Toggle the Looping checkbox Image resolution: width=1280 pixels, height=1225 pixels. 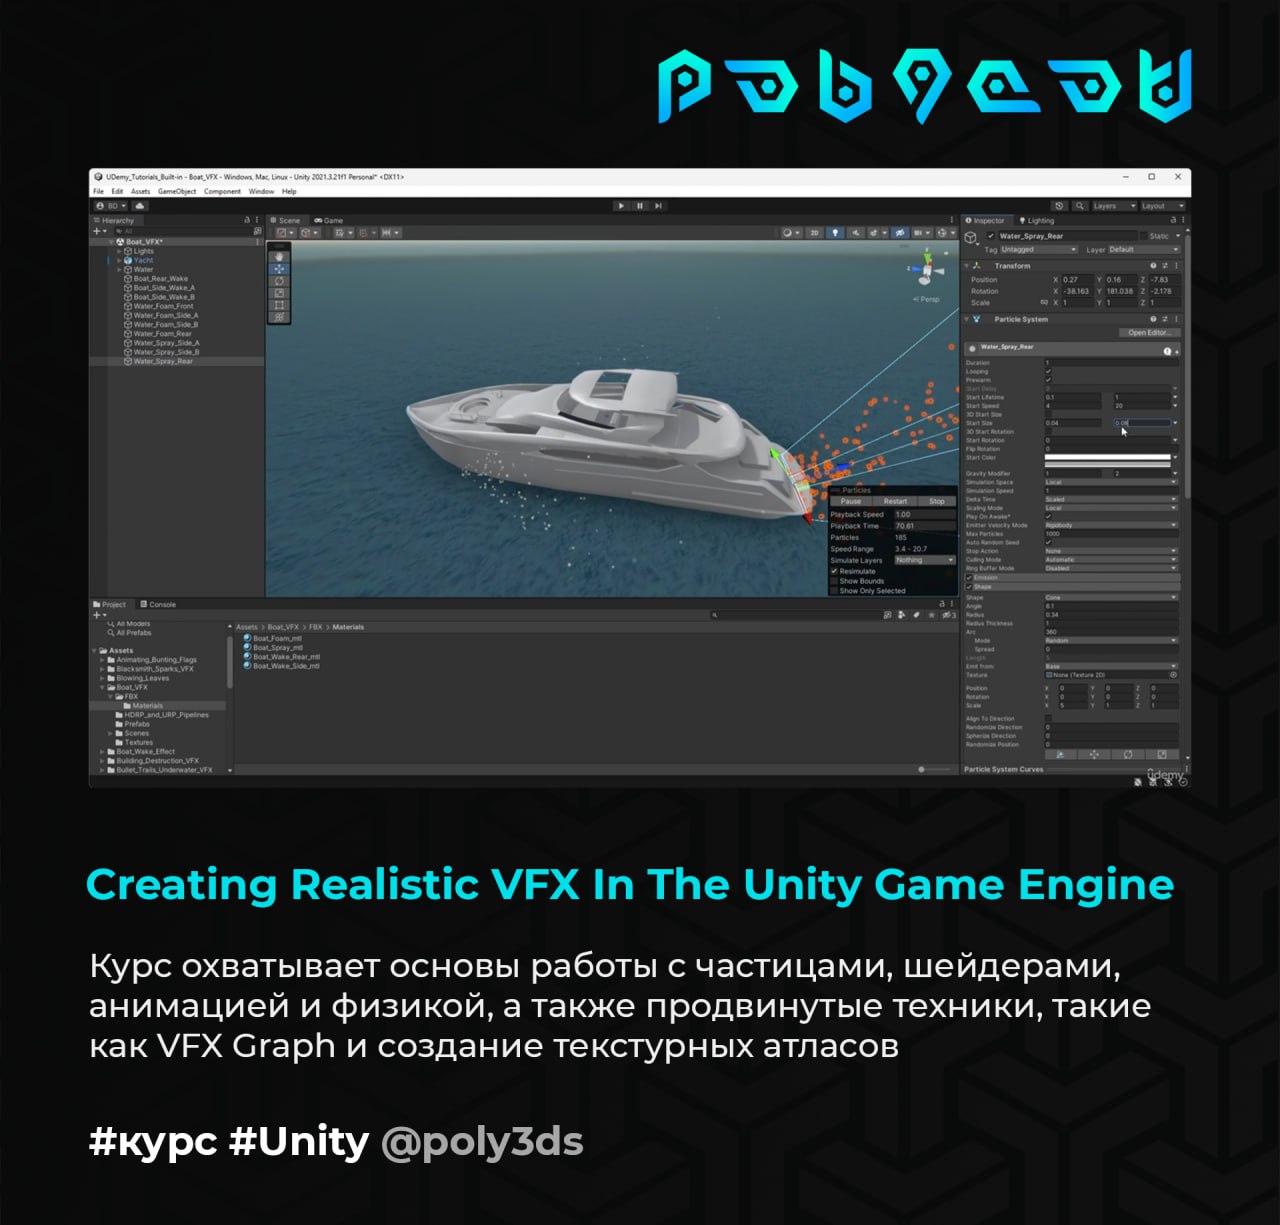(x=1048, y=371)
